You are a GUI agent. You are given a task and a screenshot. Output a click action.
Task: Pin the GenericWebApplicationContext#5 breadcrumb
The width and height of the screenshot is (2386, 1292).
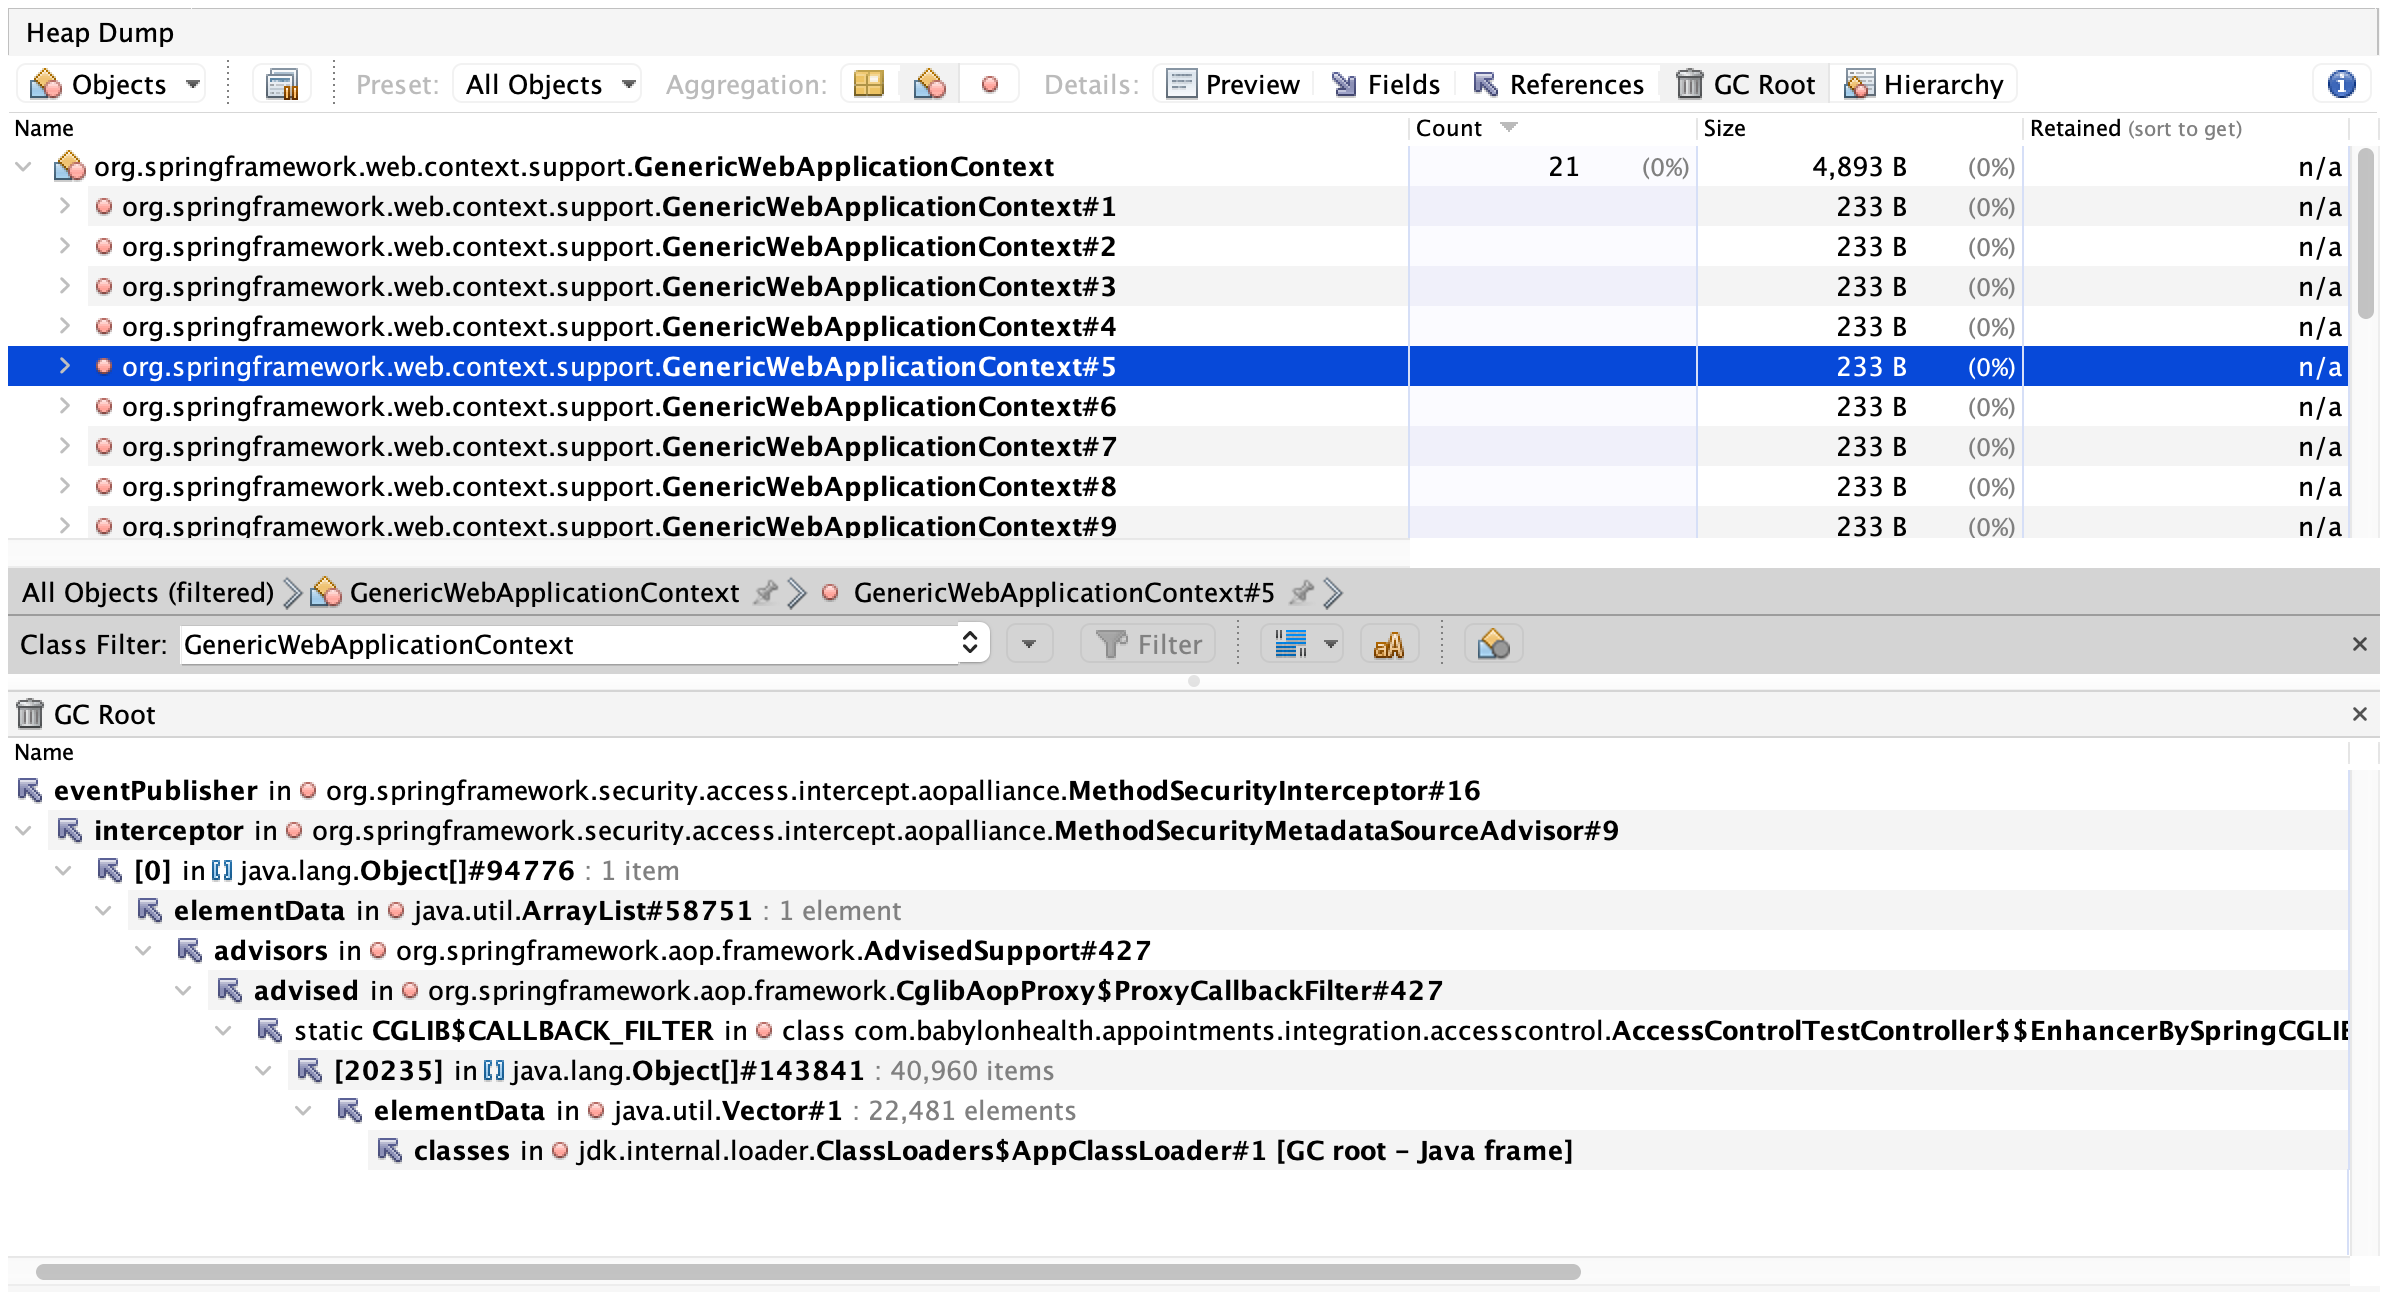tap(1301, 593)
